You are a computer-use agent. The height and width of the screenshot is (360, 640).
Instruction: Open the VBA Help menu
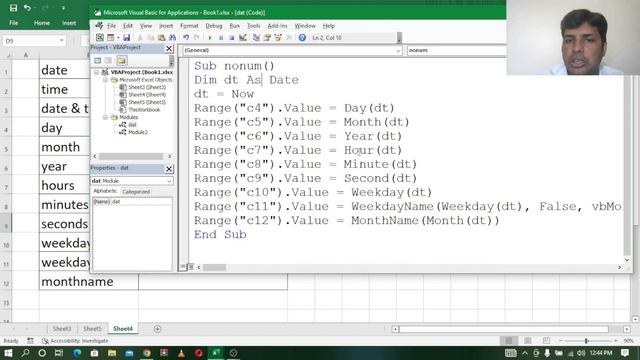[x=329, y=26]
